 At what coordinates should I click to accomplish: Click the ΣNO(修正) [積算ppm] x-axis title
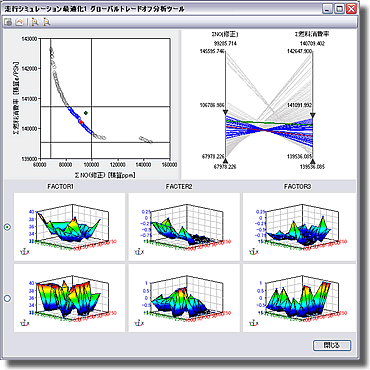pos(105,175)
